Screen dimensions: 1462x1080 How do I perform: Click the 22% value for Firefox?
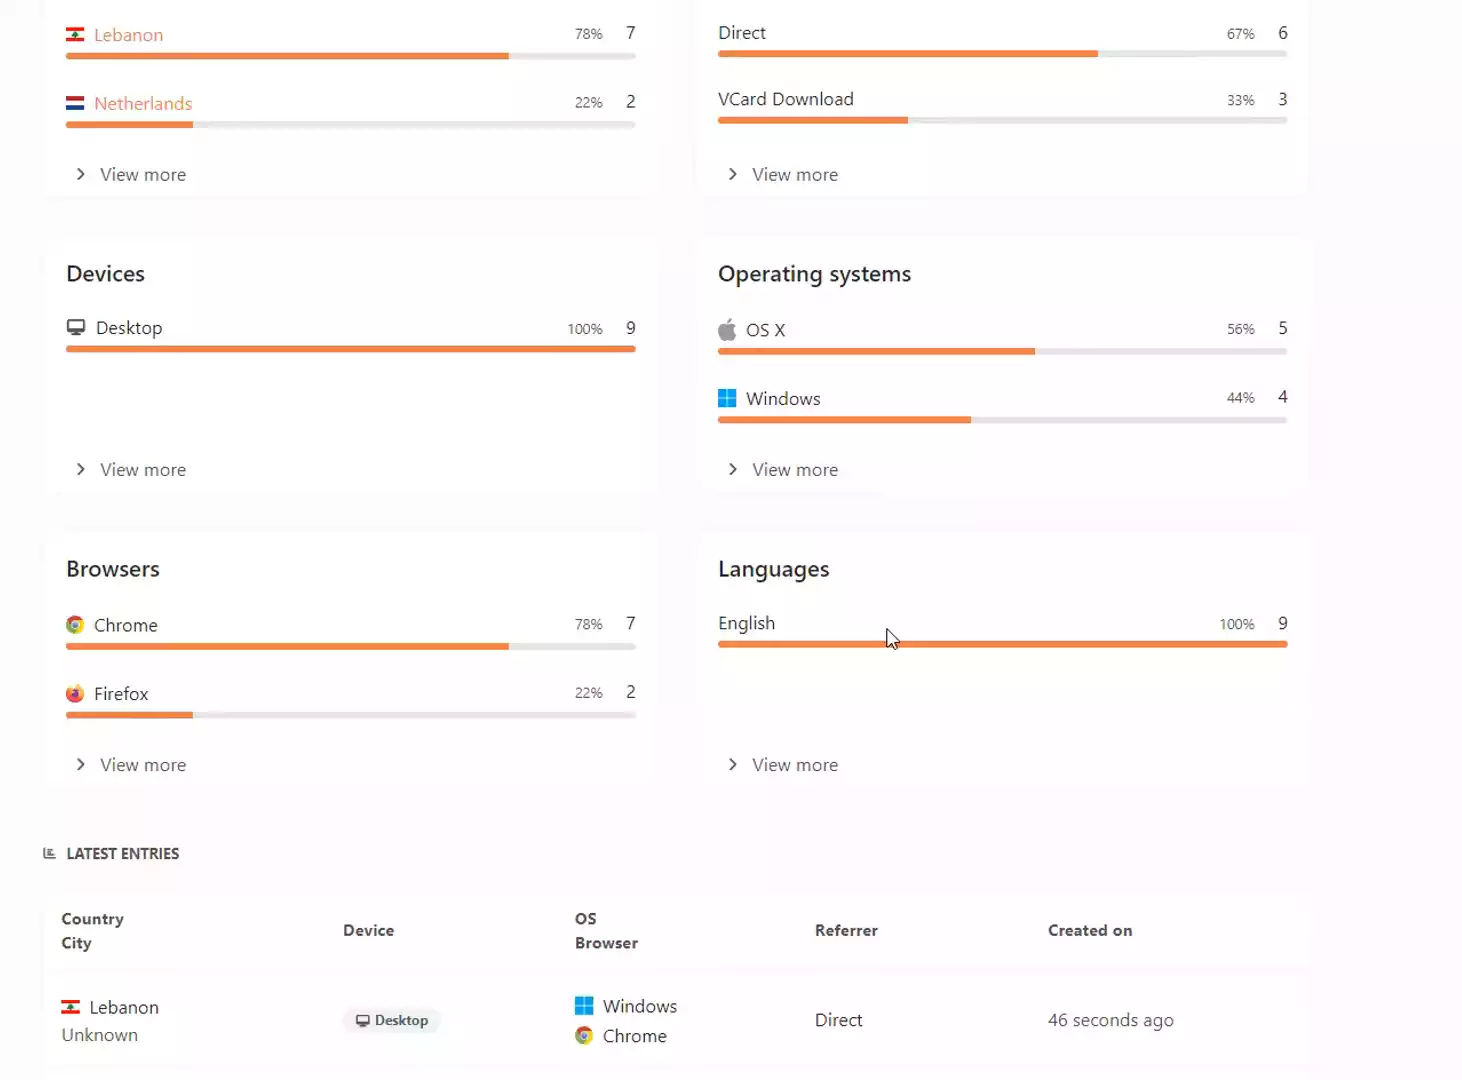(x=589, y=693)
